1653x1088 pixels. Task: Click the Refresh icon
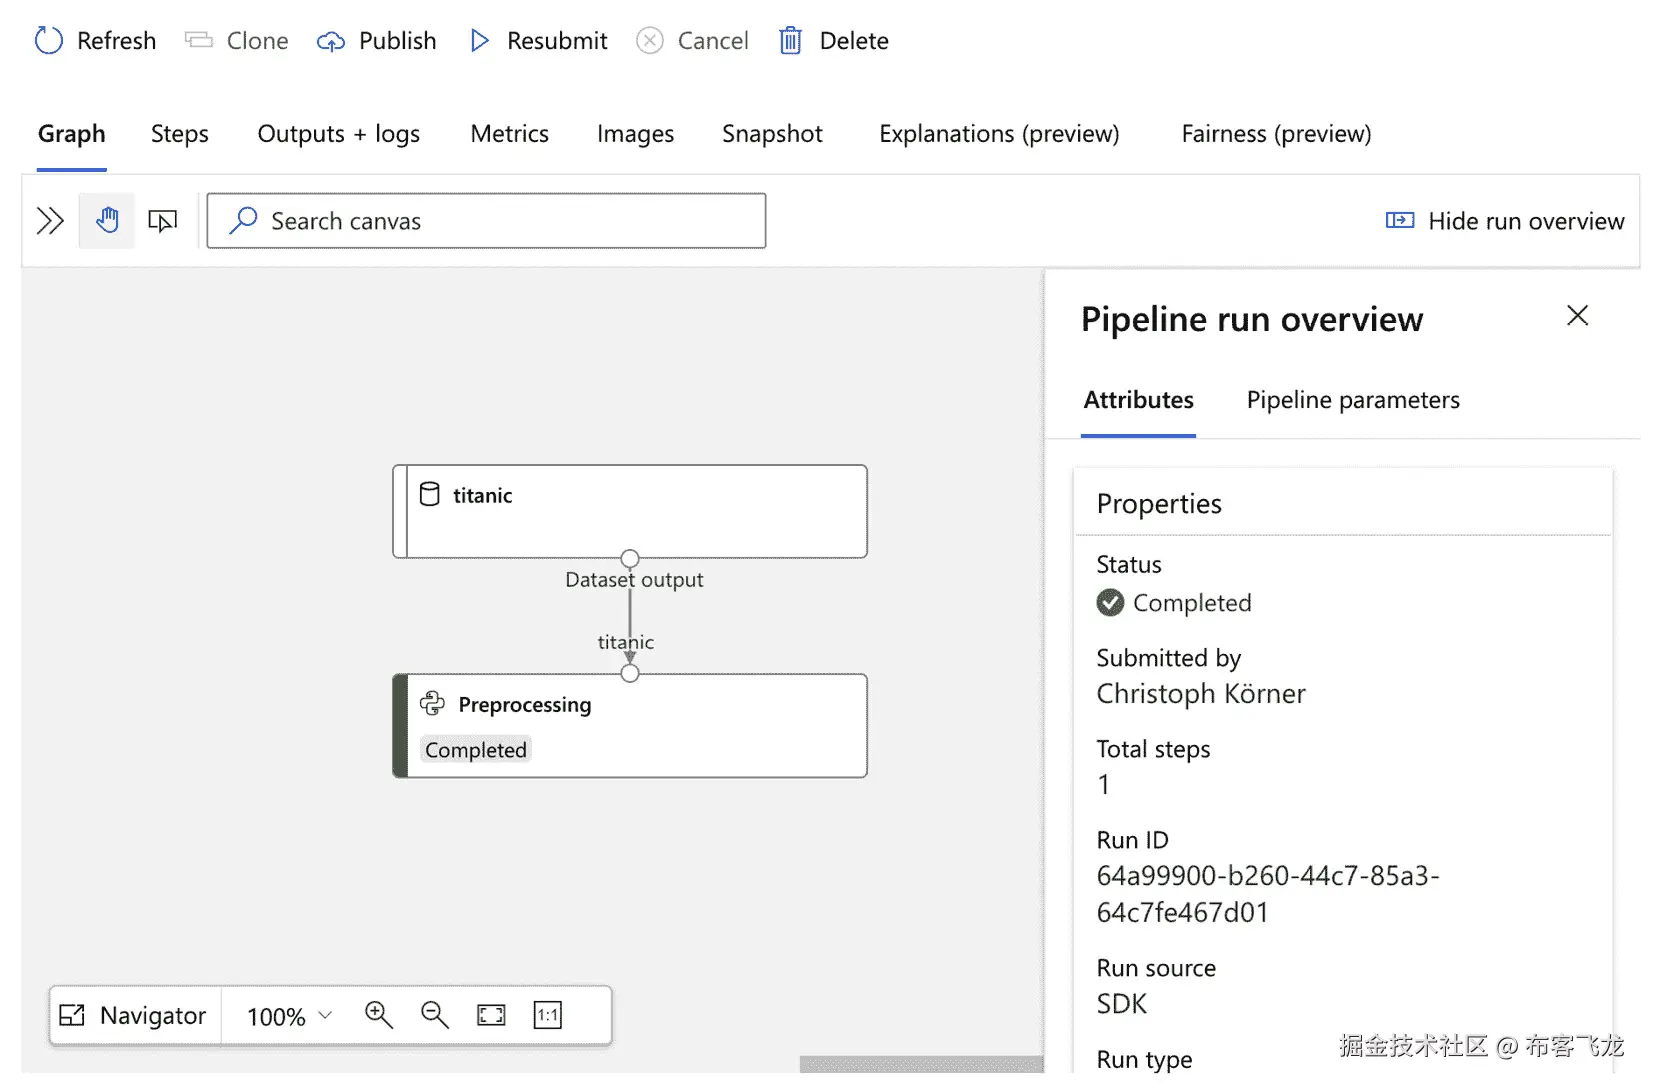pos(49,41)
